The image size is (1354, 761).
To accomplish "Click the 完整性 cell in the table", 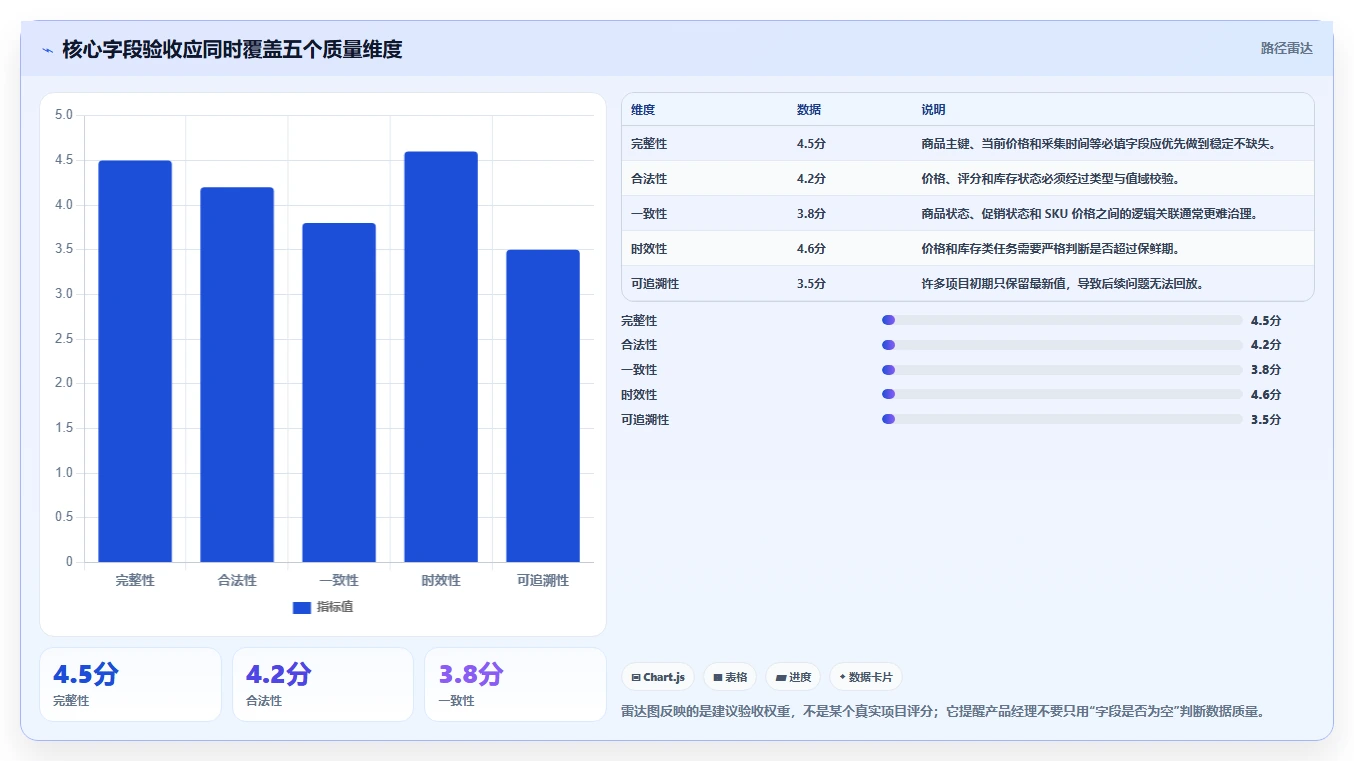I will (x=649, y=144).
